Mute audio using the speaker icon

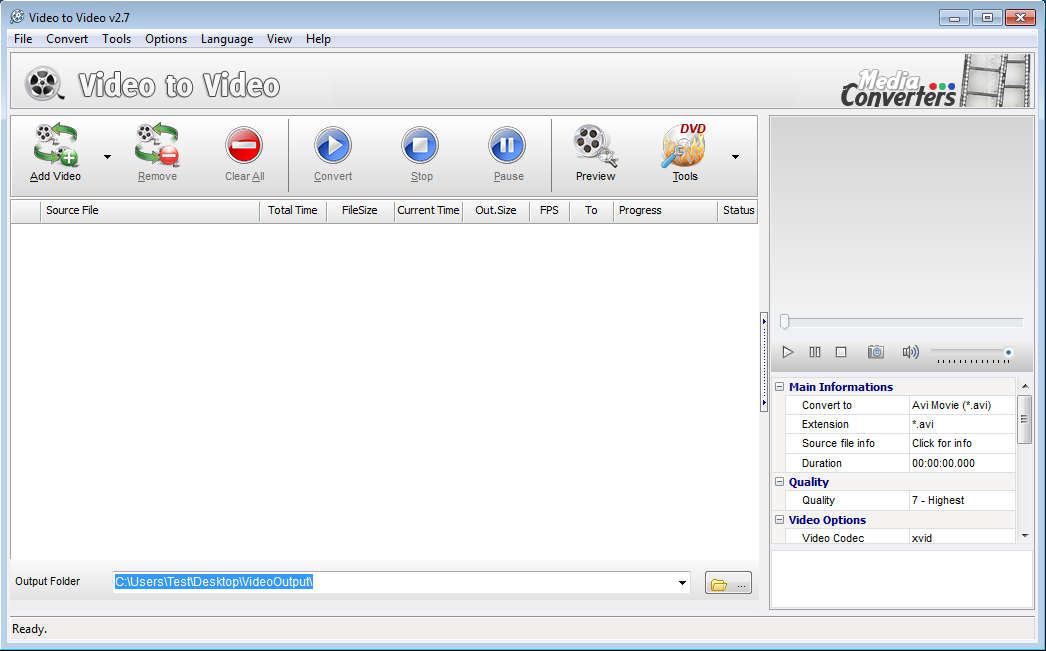point(910,352)
